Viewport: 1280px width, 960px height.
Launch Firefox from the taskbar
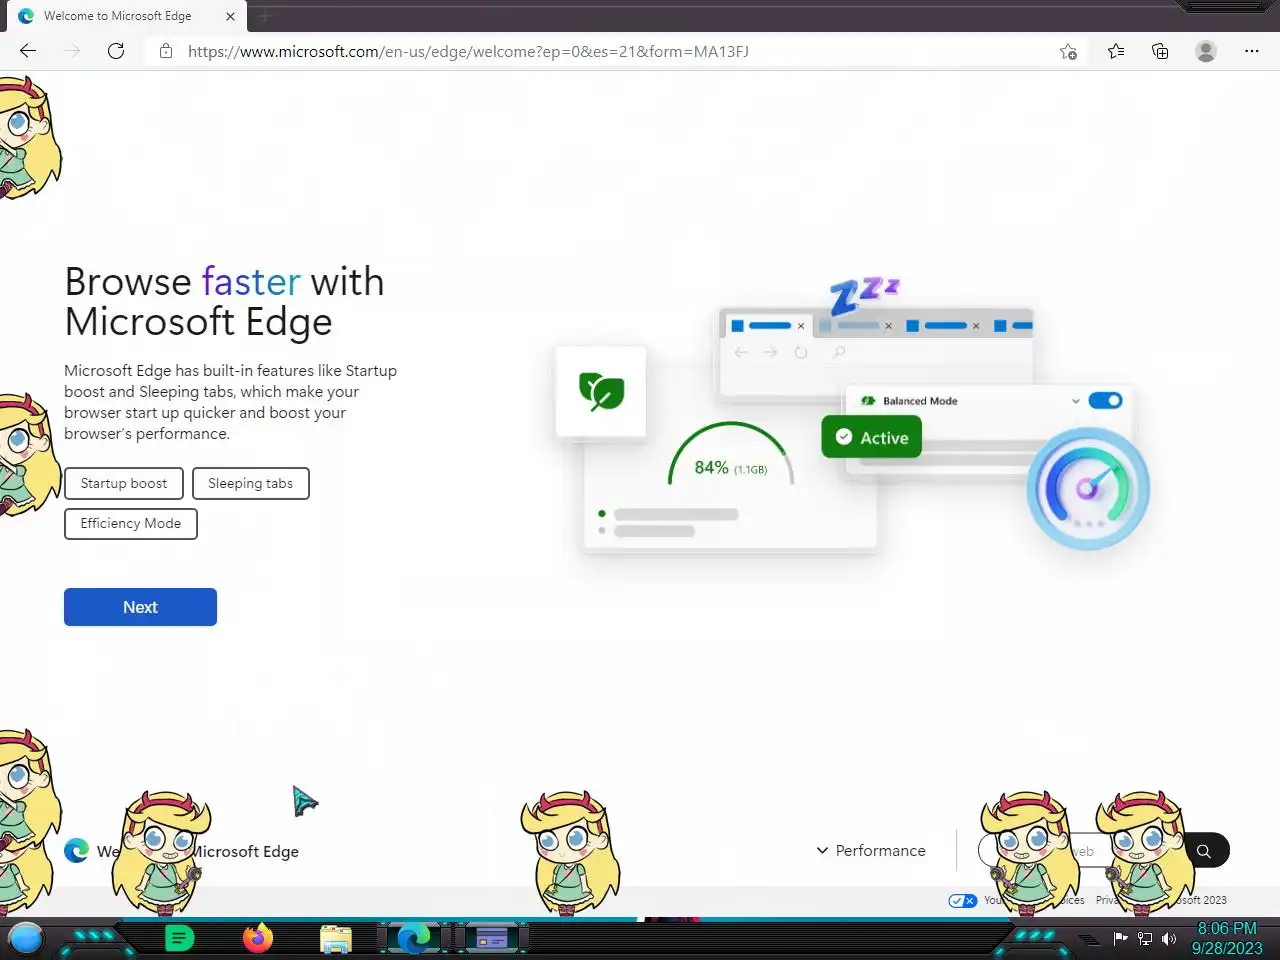pos(258,938)
